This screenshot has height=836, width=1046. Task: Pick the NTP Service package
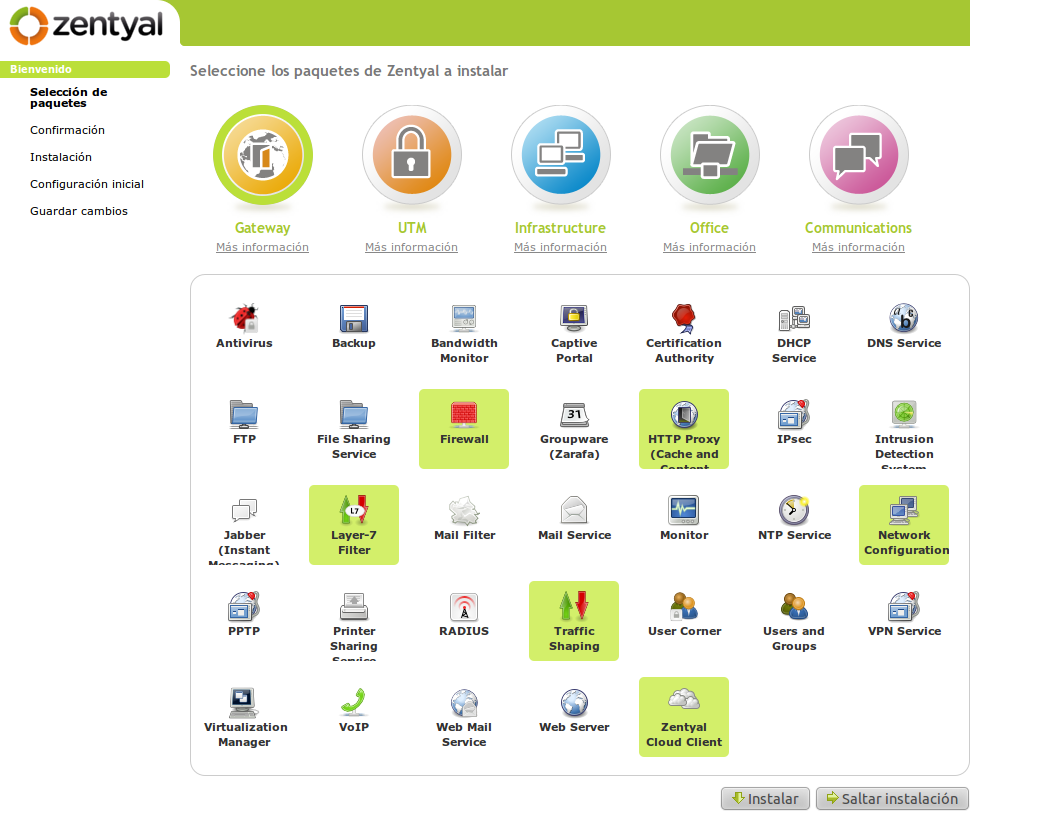(x=794, y=524)
